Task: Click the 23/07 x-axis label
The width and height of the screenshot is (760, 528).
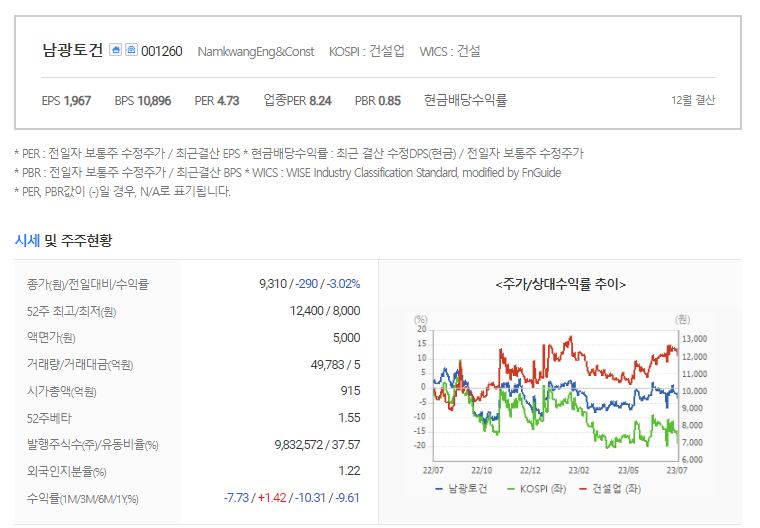Action: [677, 470]
